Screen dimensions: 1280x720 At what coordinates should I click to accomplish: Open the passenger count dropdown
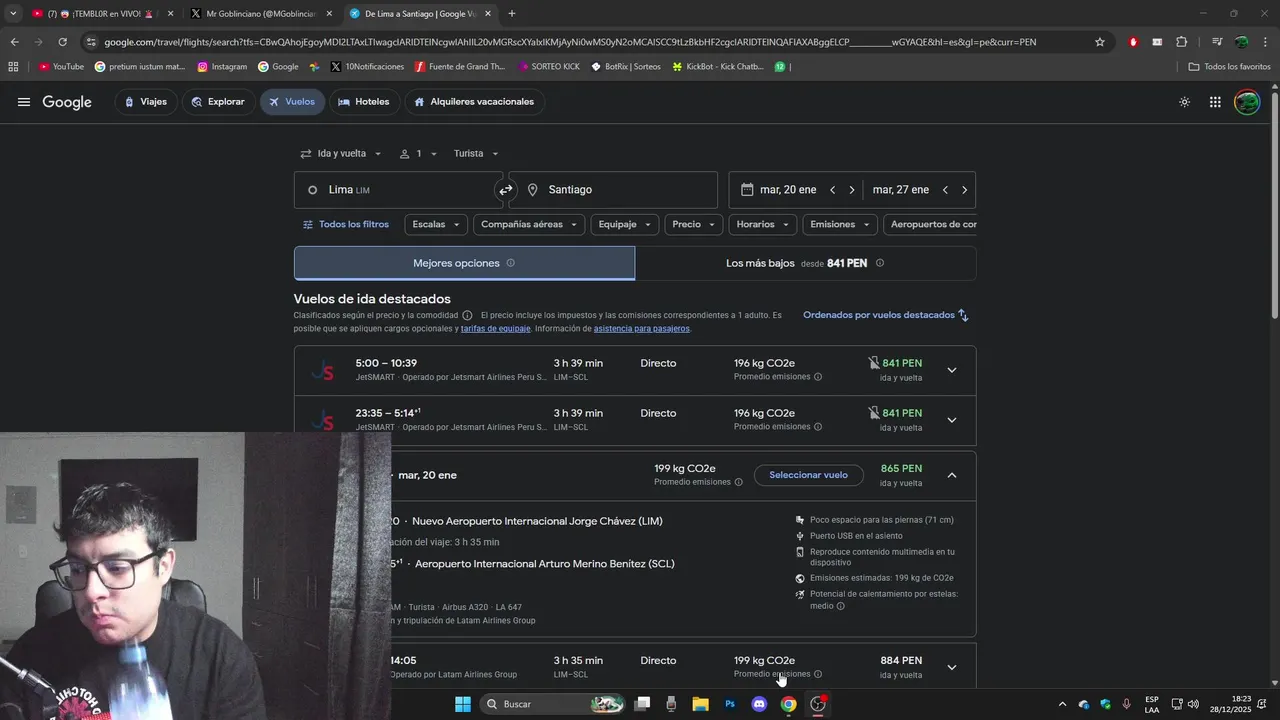(x=418, y=154)
